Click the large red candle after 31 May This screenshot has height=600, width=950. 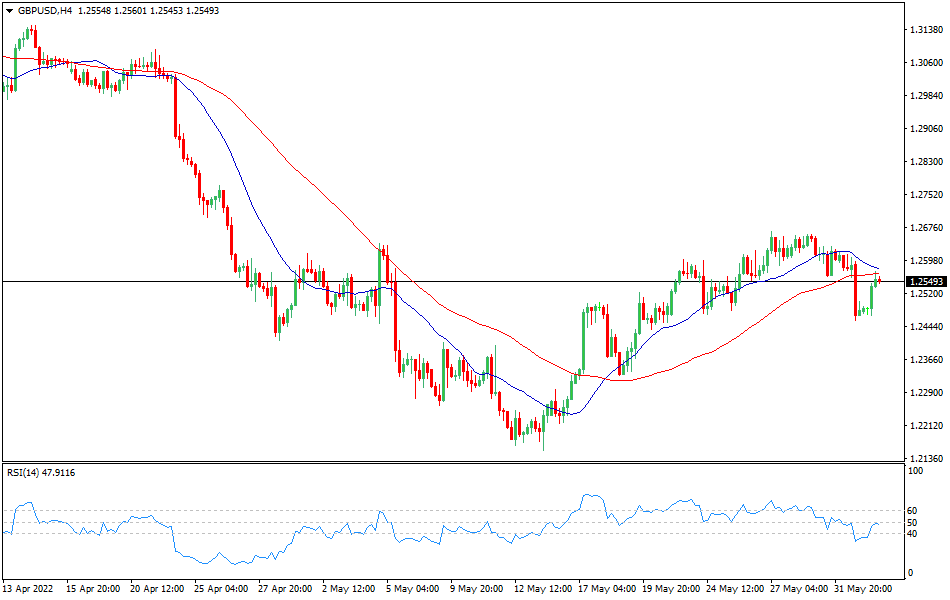pyautogui.click(x=855, y=290)
